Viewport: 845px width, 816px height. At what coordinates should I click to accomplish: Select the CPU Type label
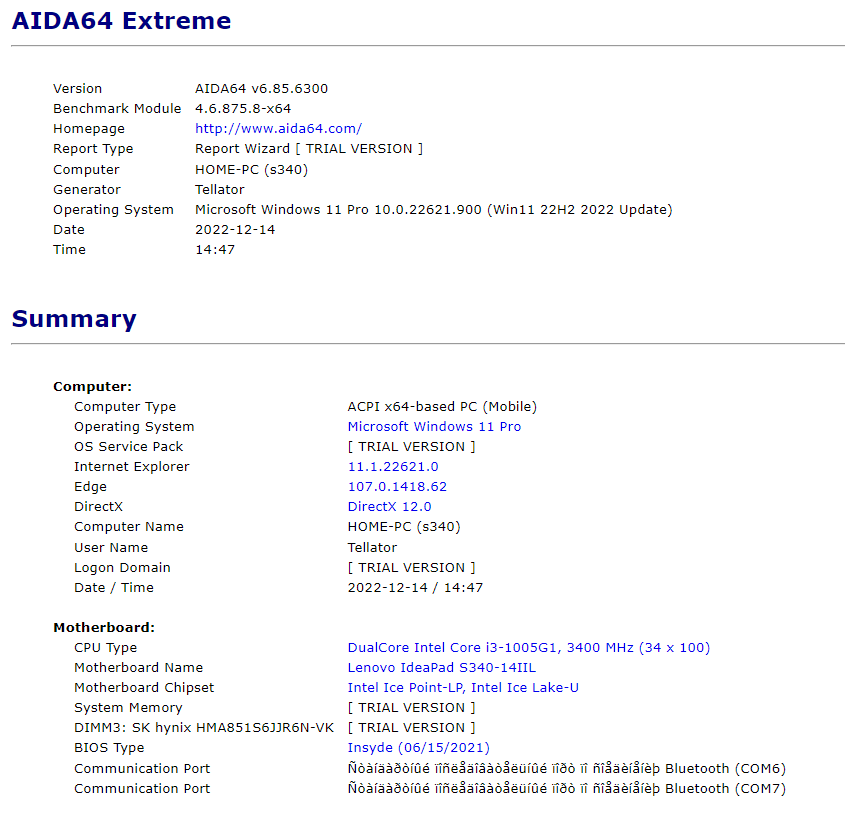106,647
